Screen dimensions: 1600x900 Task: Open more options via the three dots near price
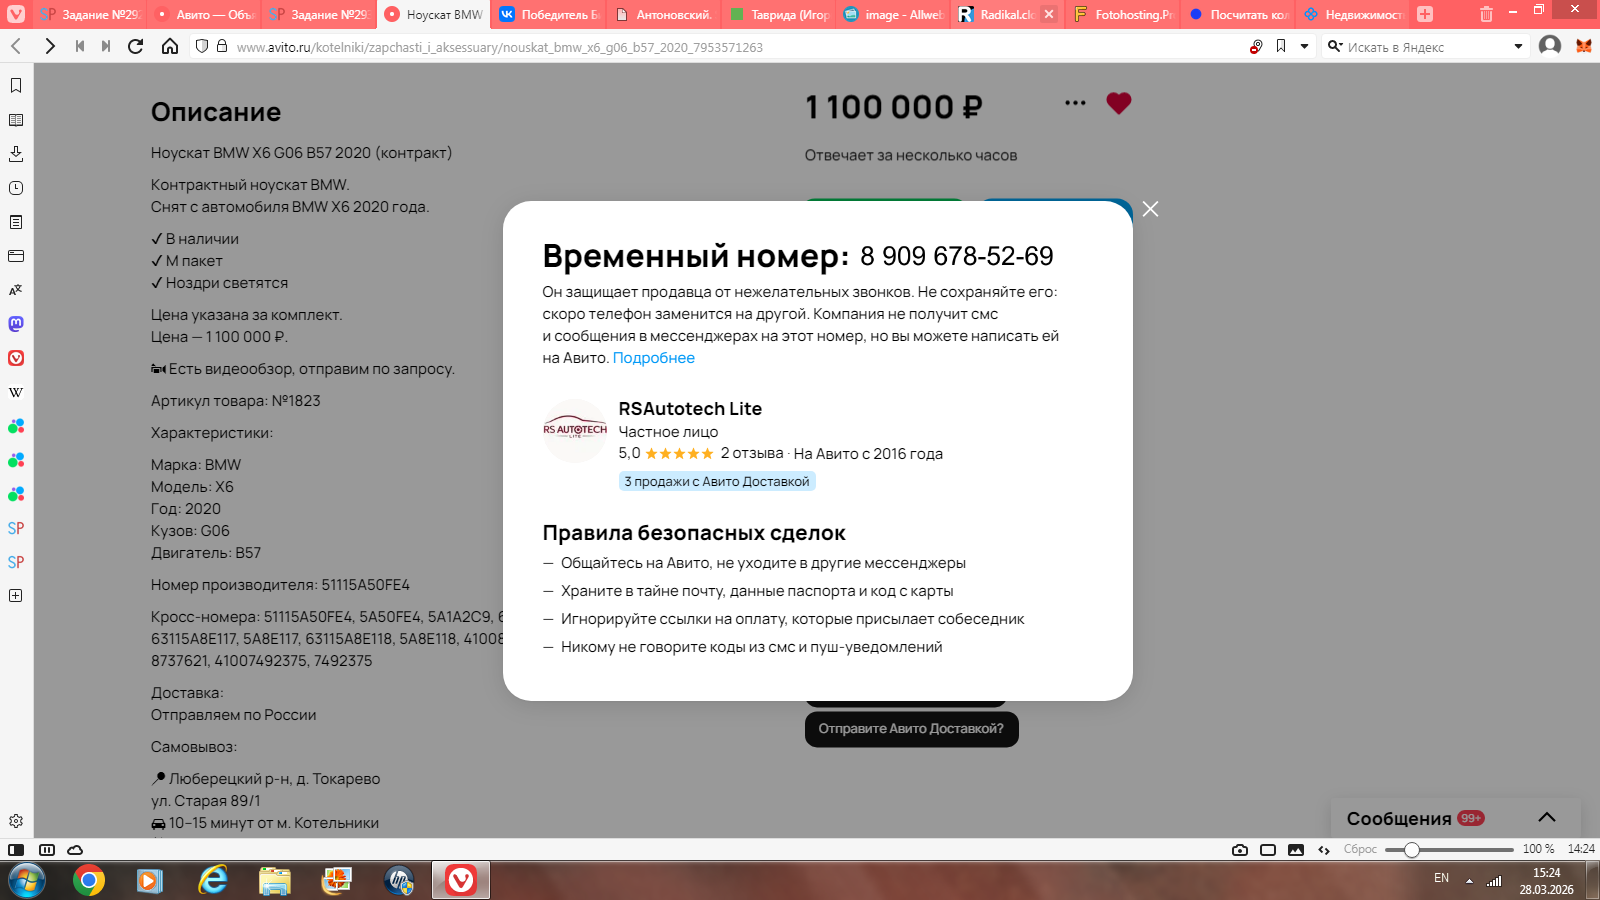point(1075,103)
